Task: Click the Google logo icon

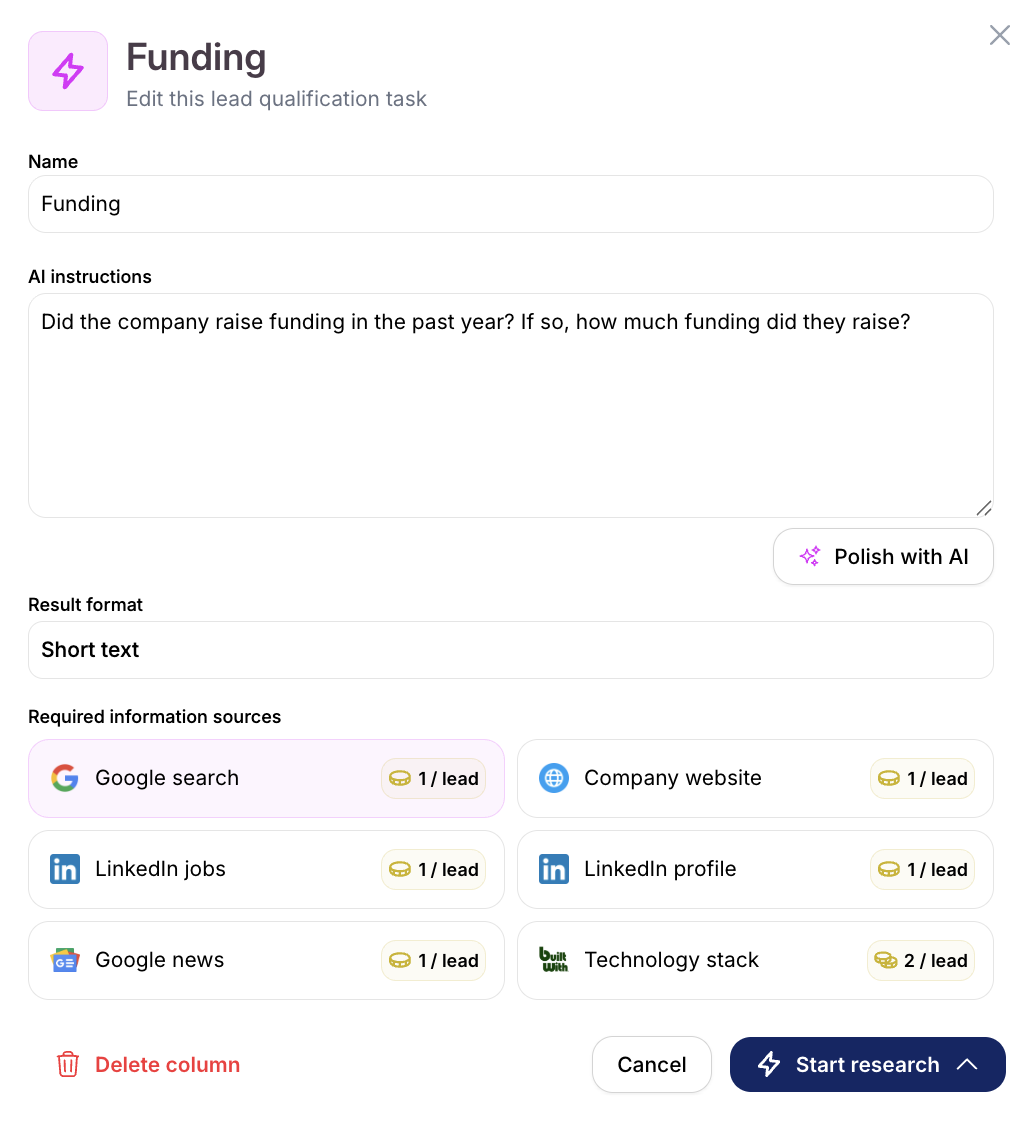Action: (x=65, y=778)
